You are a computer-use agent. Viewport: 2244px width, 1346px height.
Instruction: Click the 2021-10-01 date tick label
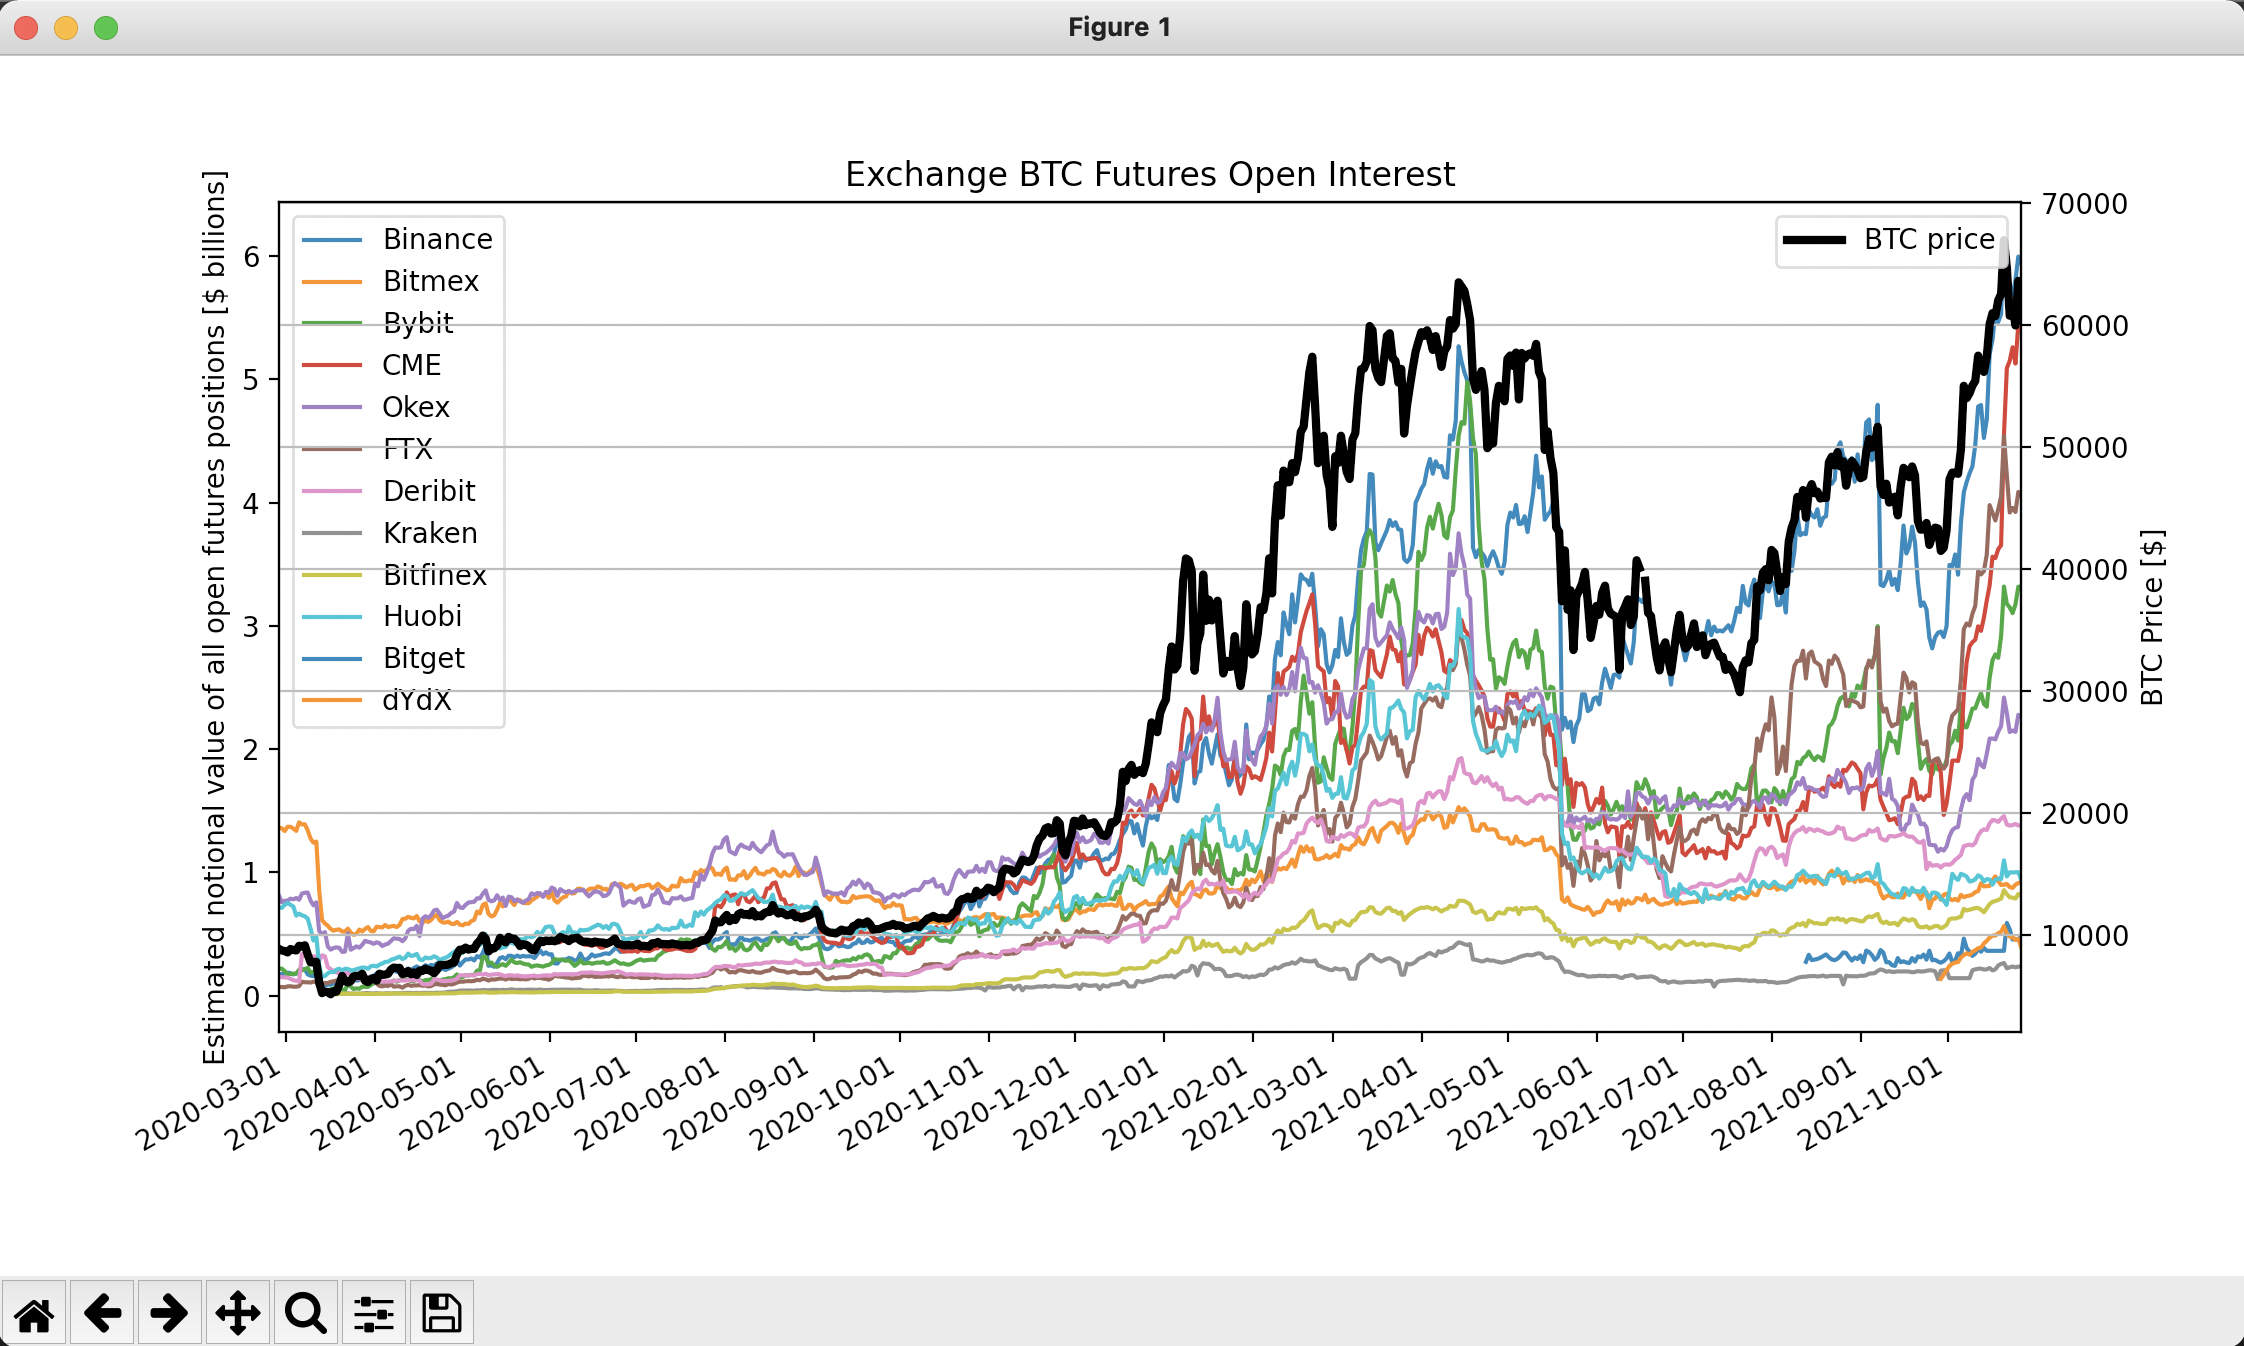pyautogui.click(x=1871, y=1104)
